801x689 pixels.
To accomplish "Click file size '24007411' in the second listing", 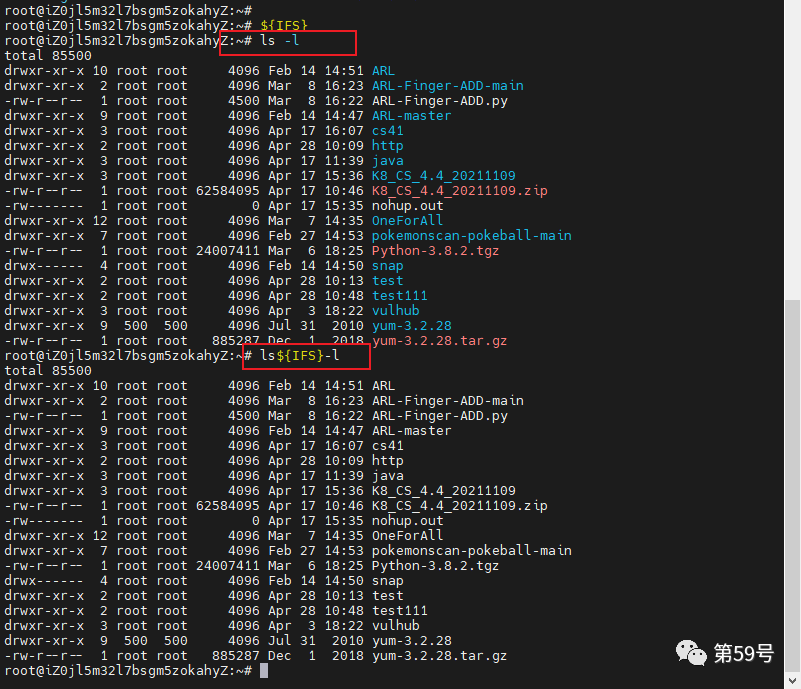I will click(x=227, y=565).
